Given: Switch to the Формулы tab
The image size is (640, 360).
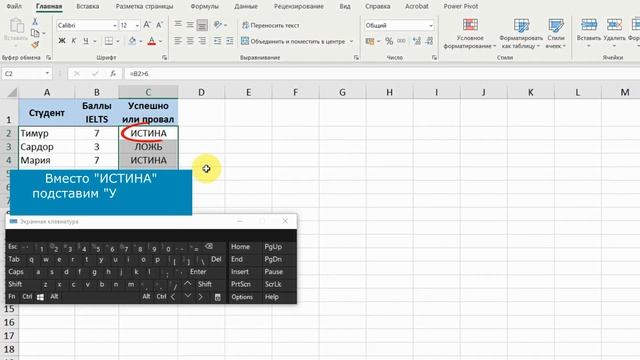Looking at the screenshot, I should pyautogui.click(x=204, y=6).
